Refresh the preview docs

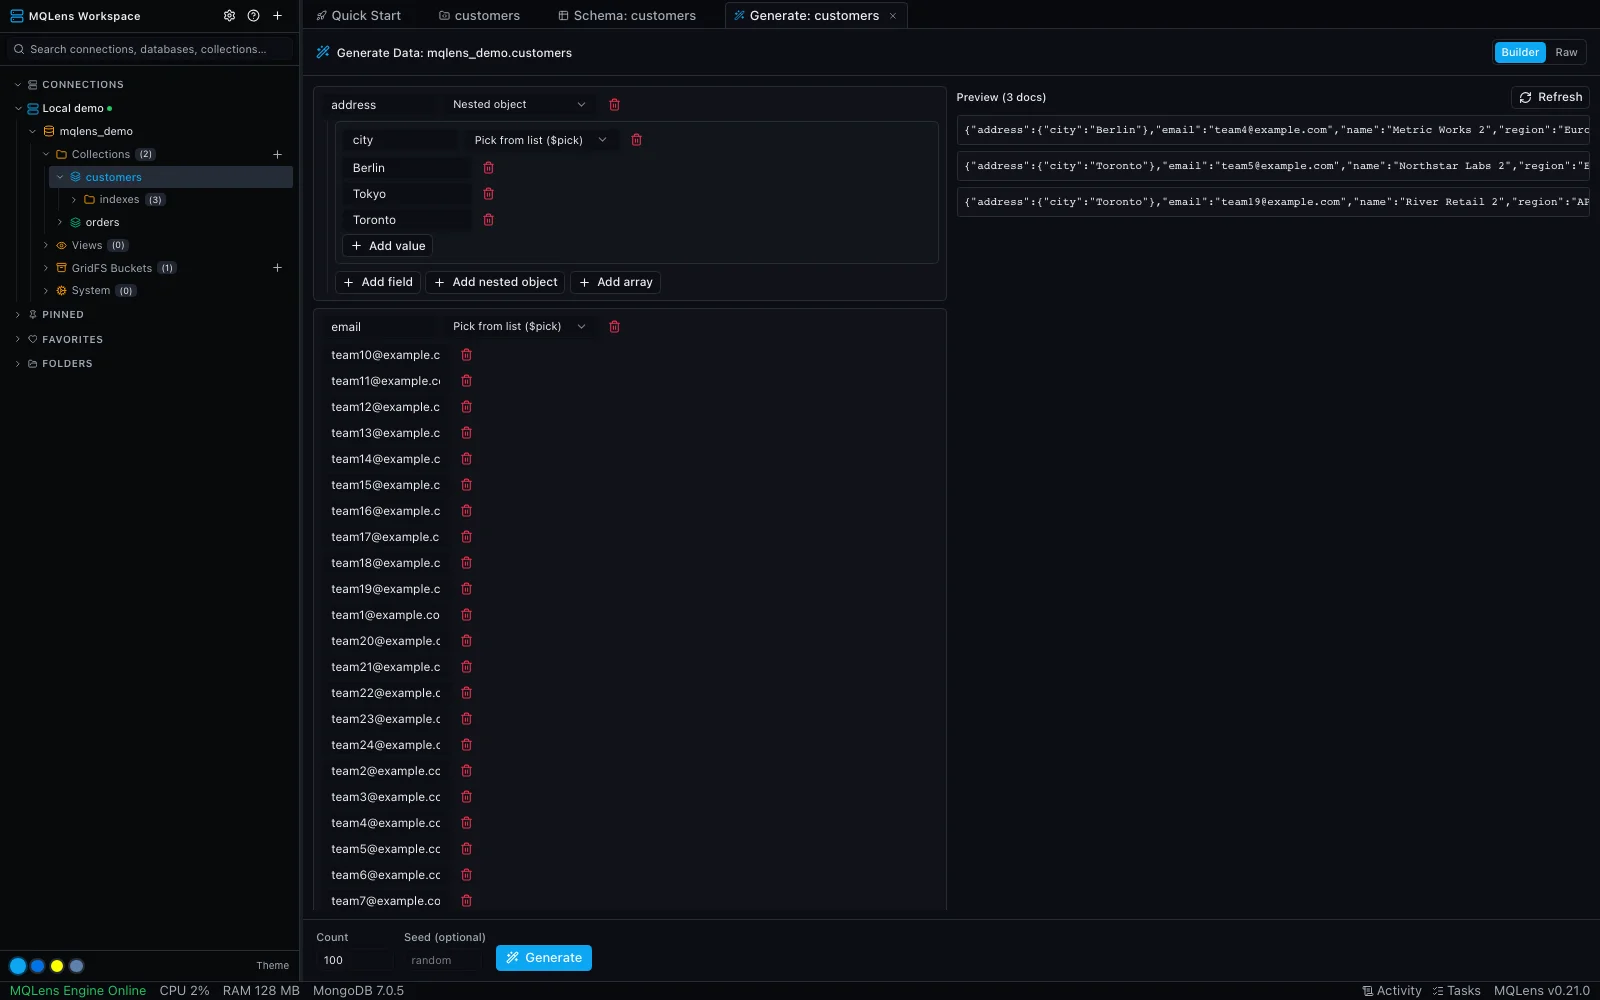pyautogui.click(x=1550, y=97)
